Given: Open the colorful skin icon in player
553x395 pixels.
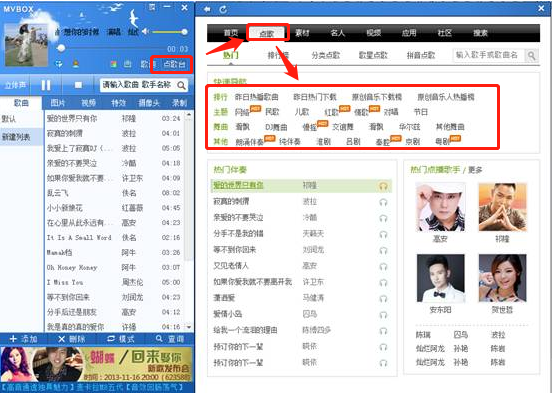Looking at the screenshot, I should (114, 64).
